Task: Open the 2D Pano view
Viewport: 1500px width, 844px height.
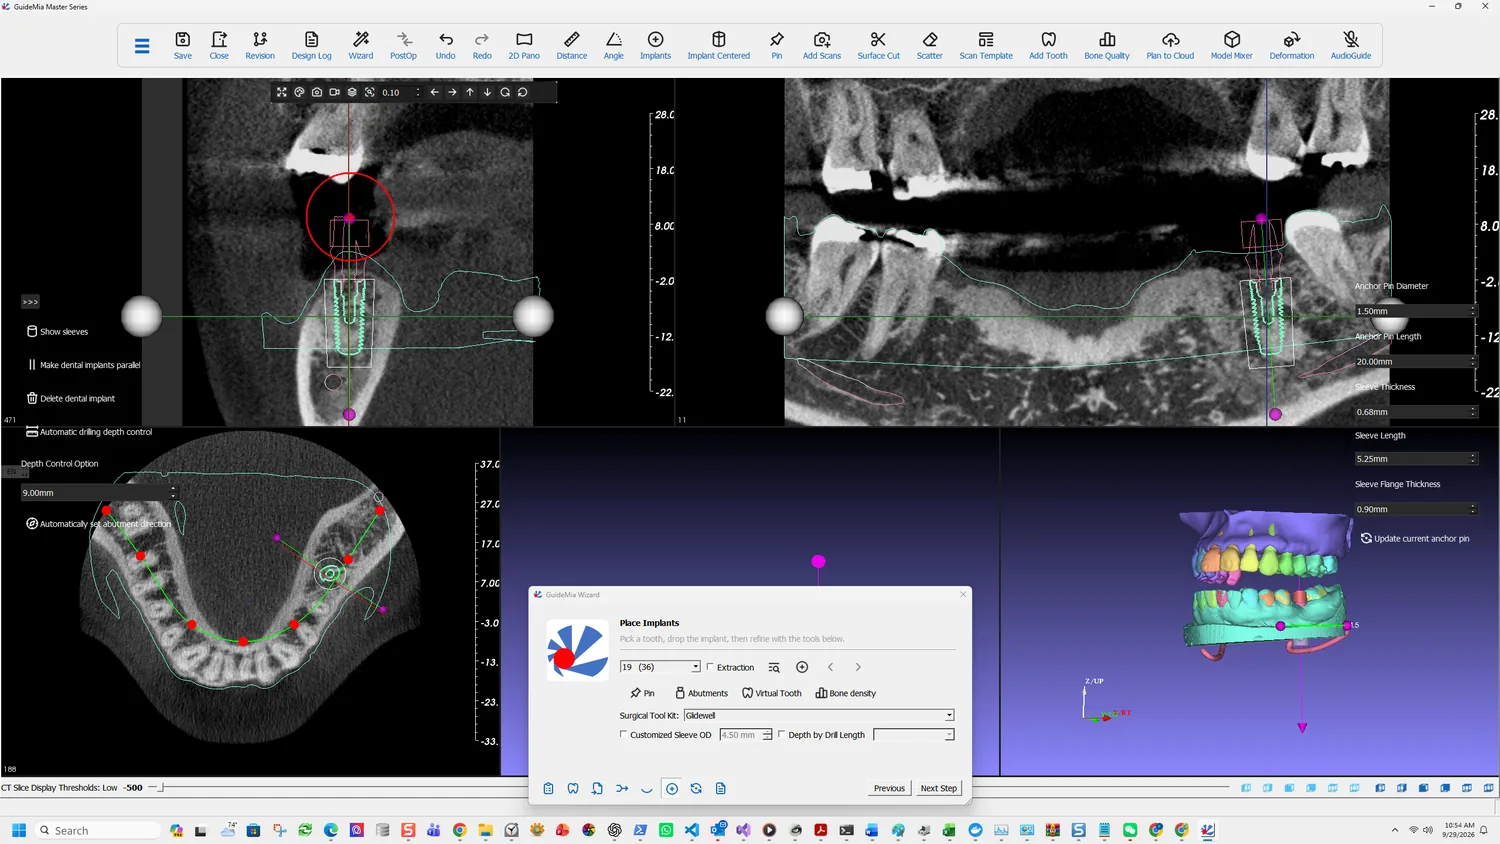Action: click(x=524, y=45)
